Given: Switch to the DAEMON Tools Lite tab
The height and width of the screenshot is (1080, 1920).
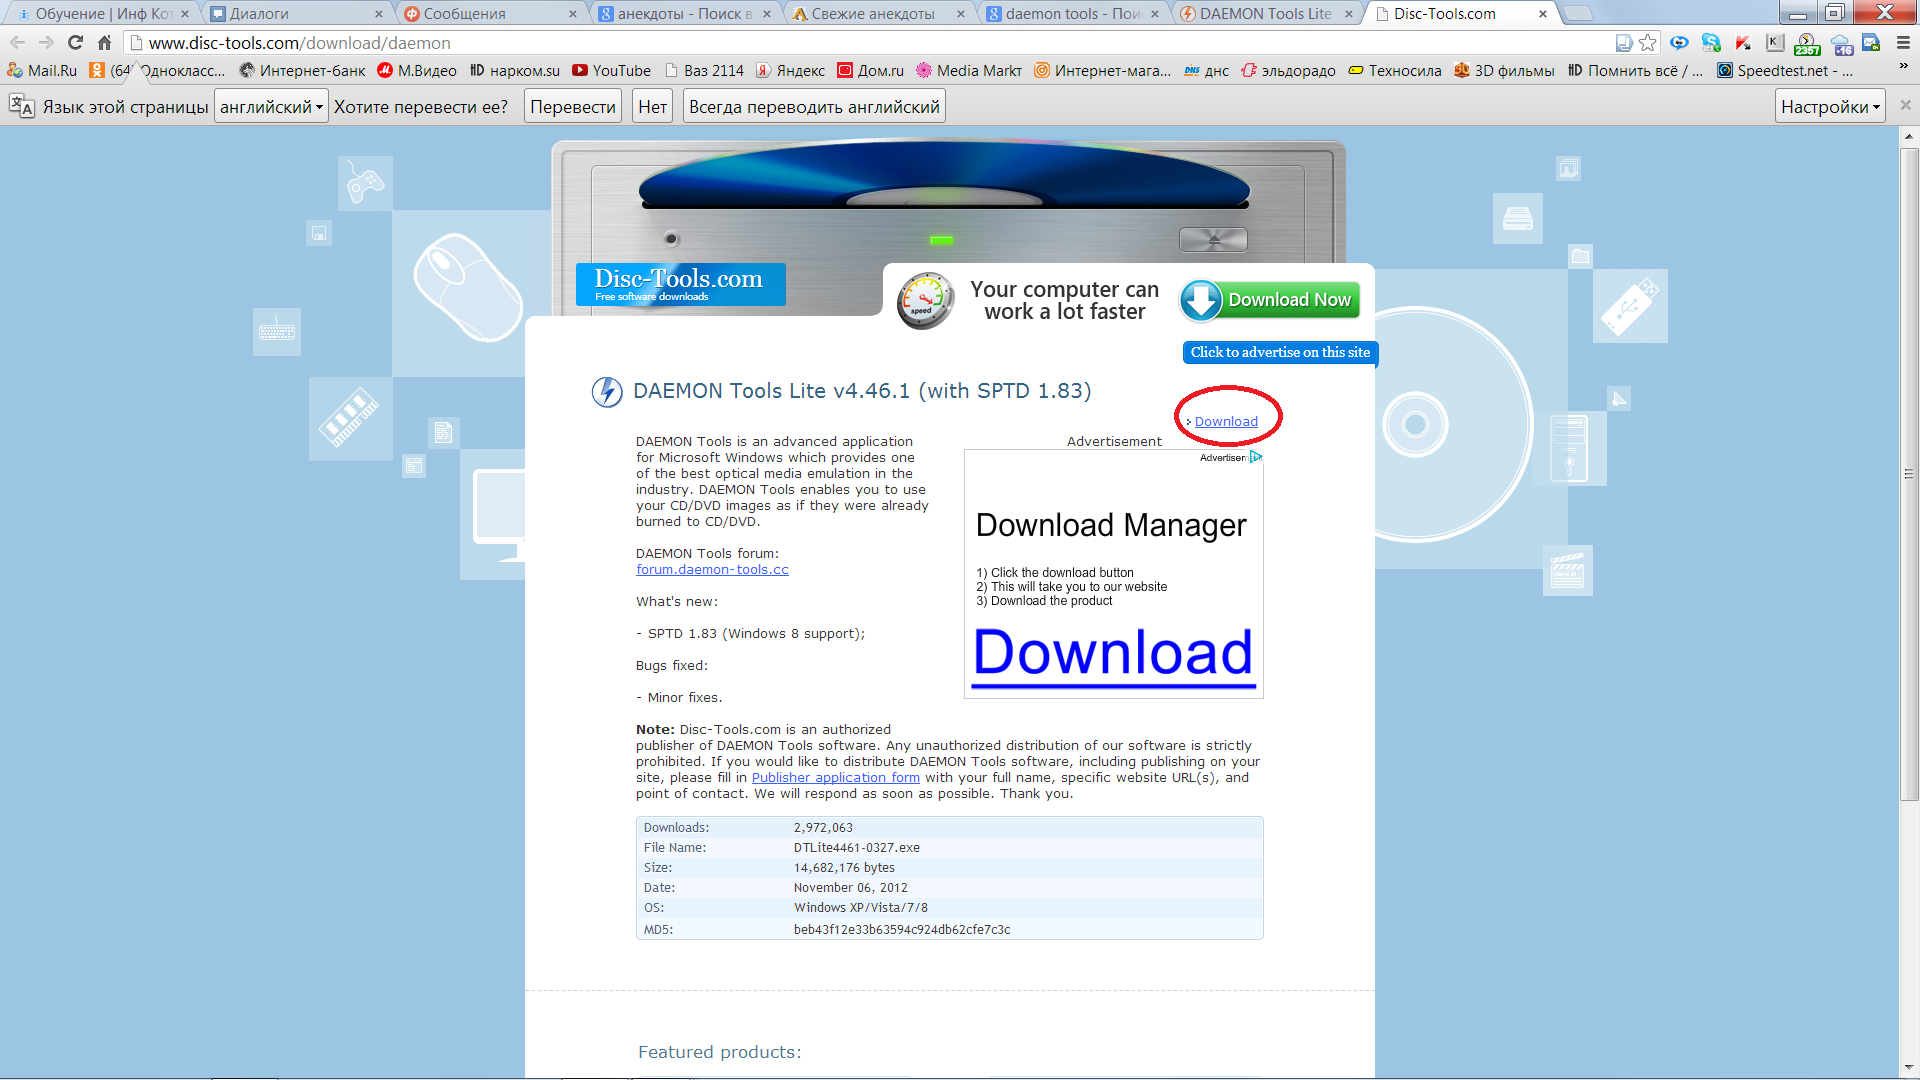Looking at the screenshot, I should coord(1264,14).
